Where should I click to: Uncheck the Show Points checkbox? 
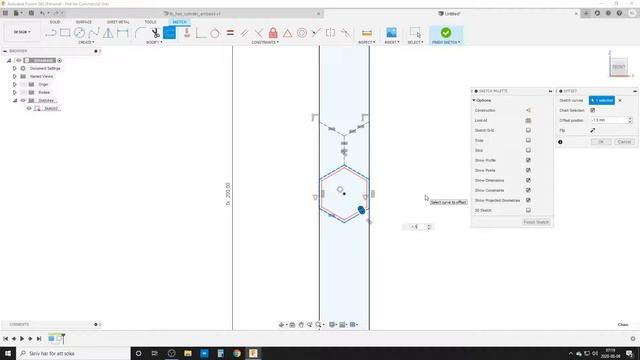click(528, 170)
